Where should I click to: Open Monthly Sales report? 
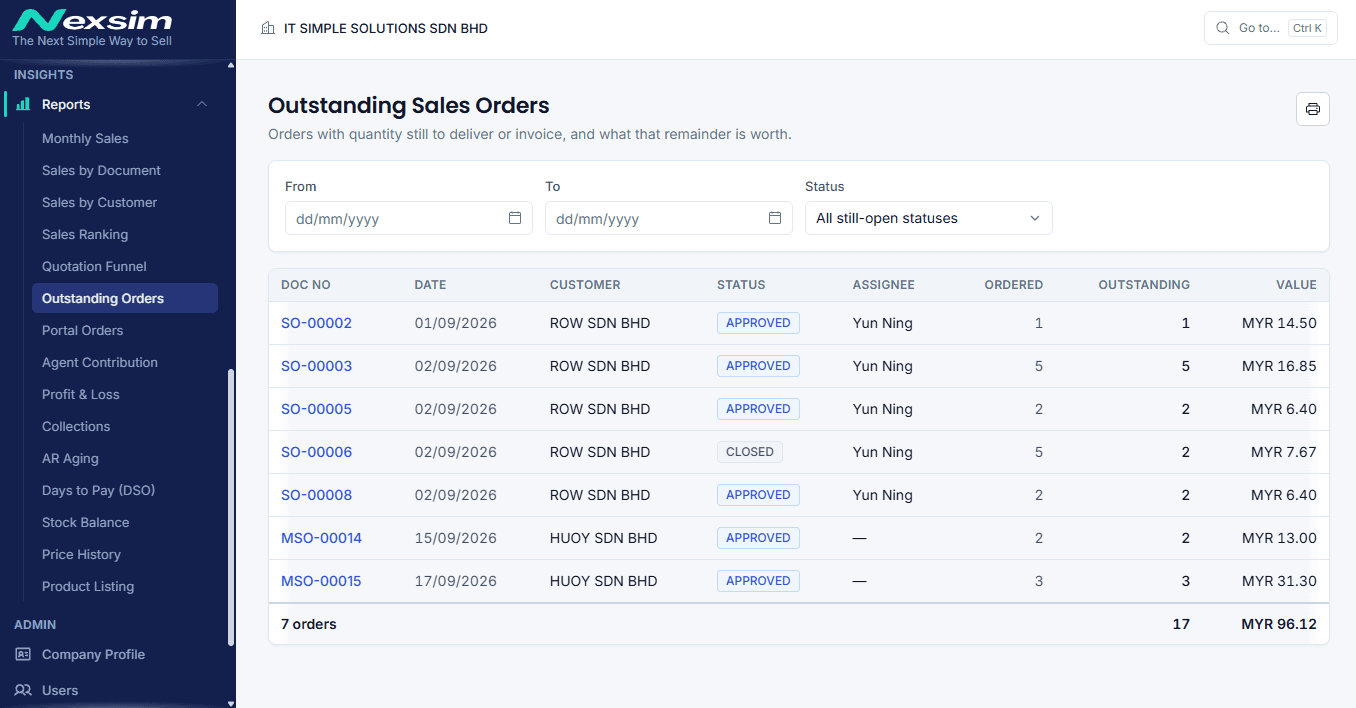click(x=125, y=138)
